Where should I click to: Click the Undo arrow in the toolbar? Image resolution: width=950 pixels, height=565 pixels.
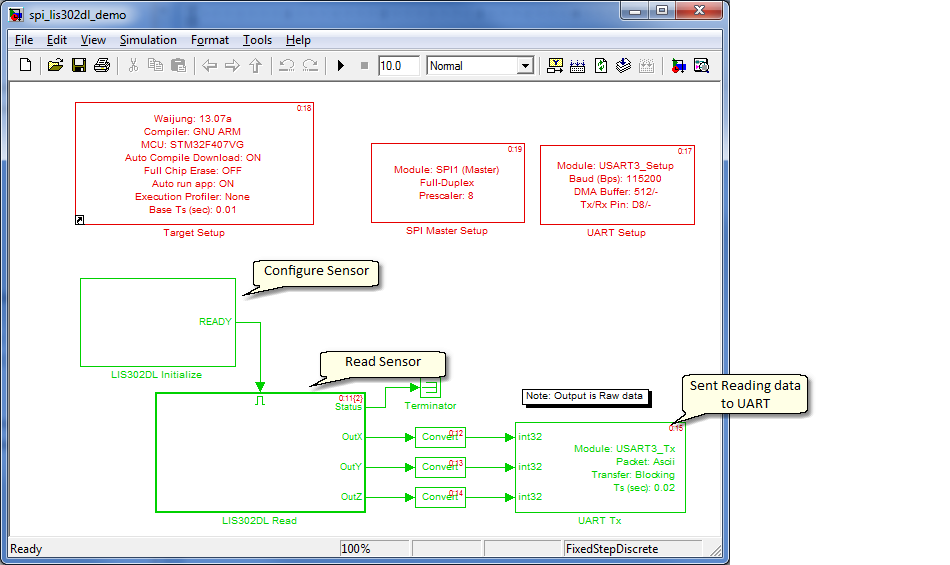[x=287, y=65]
